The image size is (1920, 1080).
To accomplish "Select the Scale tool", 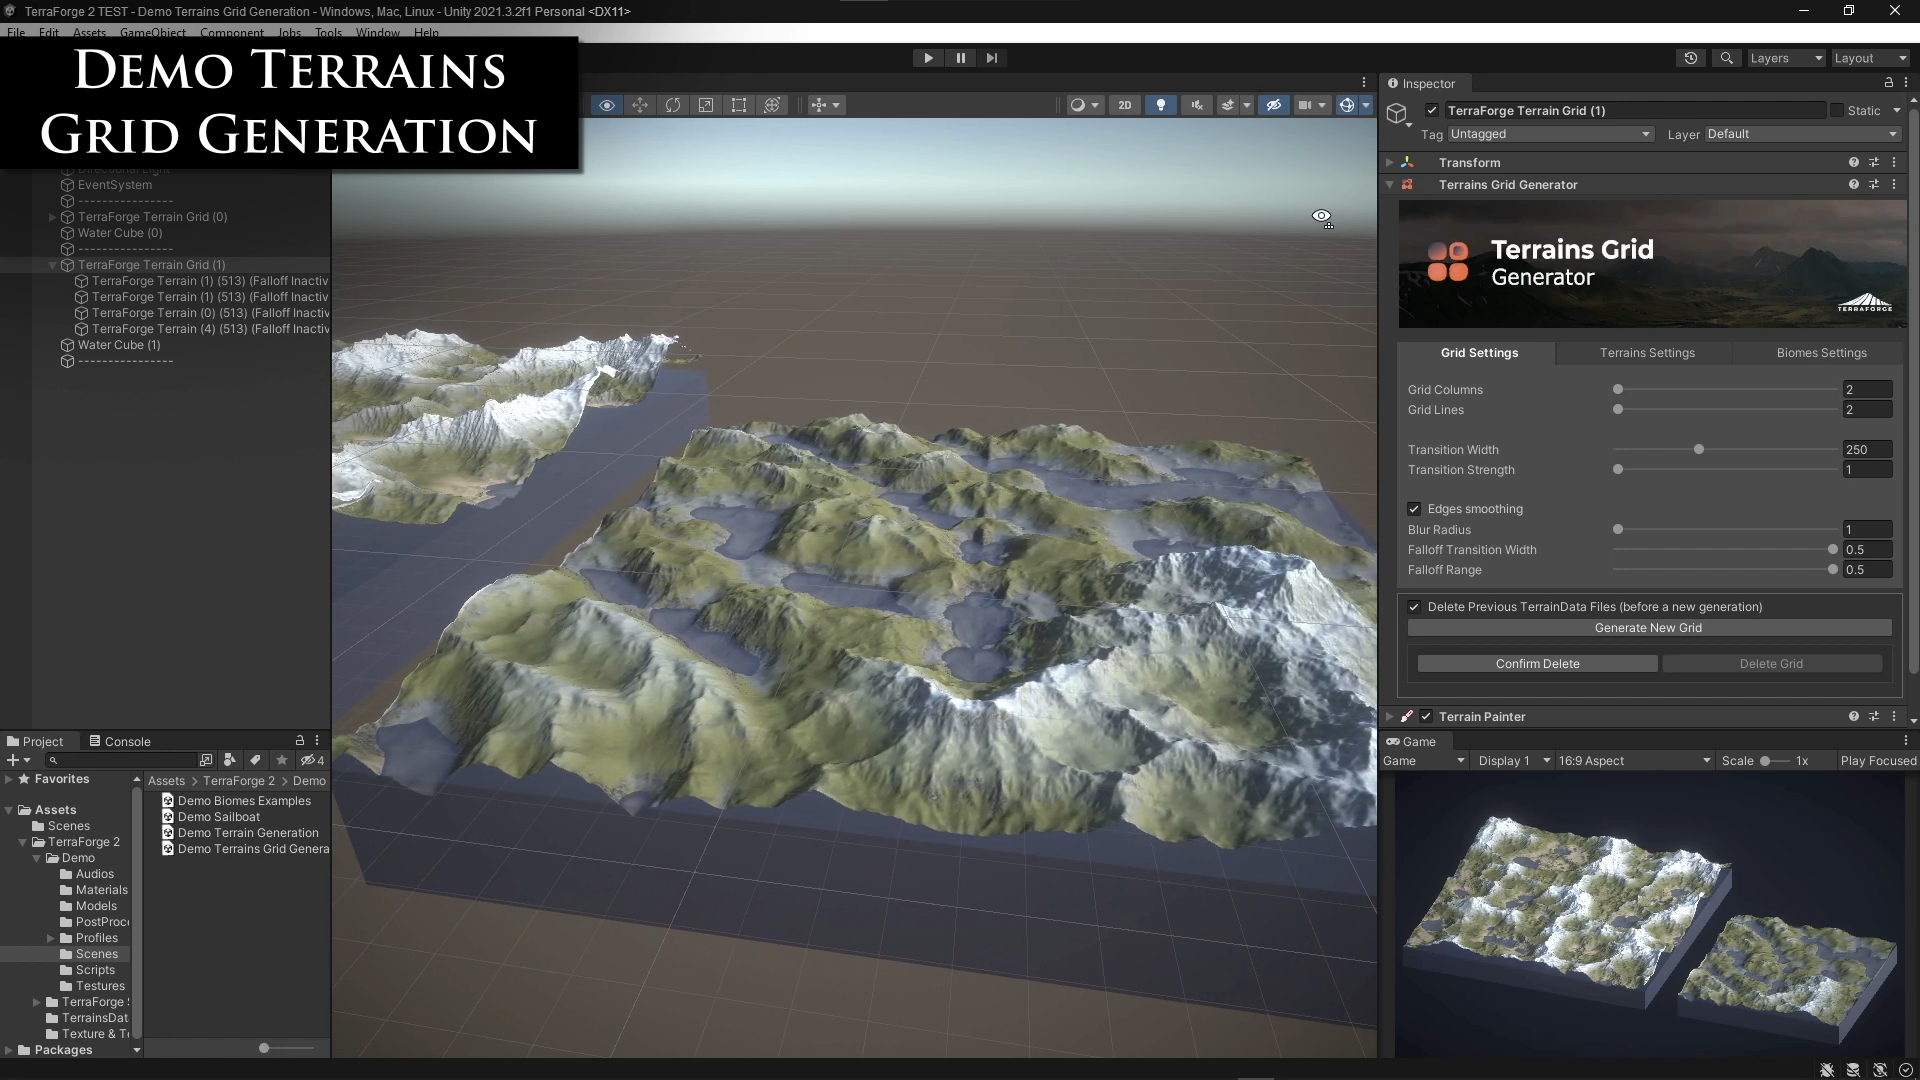I will [706, 105].
